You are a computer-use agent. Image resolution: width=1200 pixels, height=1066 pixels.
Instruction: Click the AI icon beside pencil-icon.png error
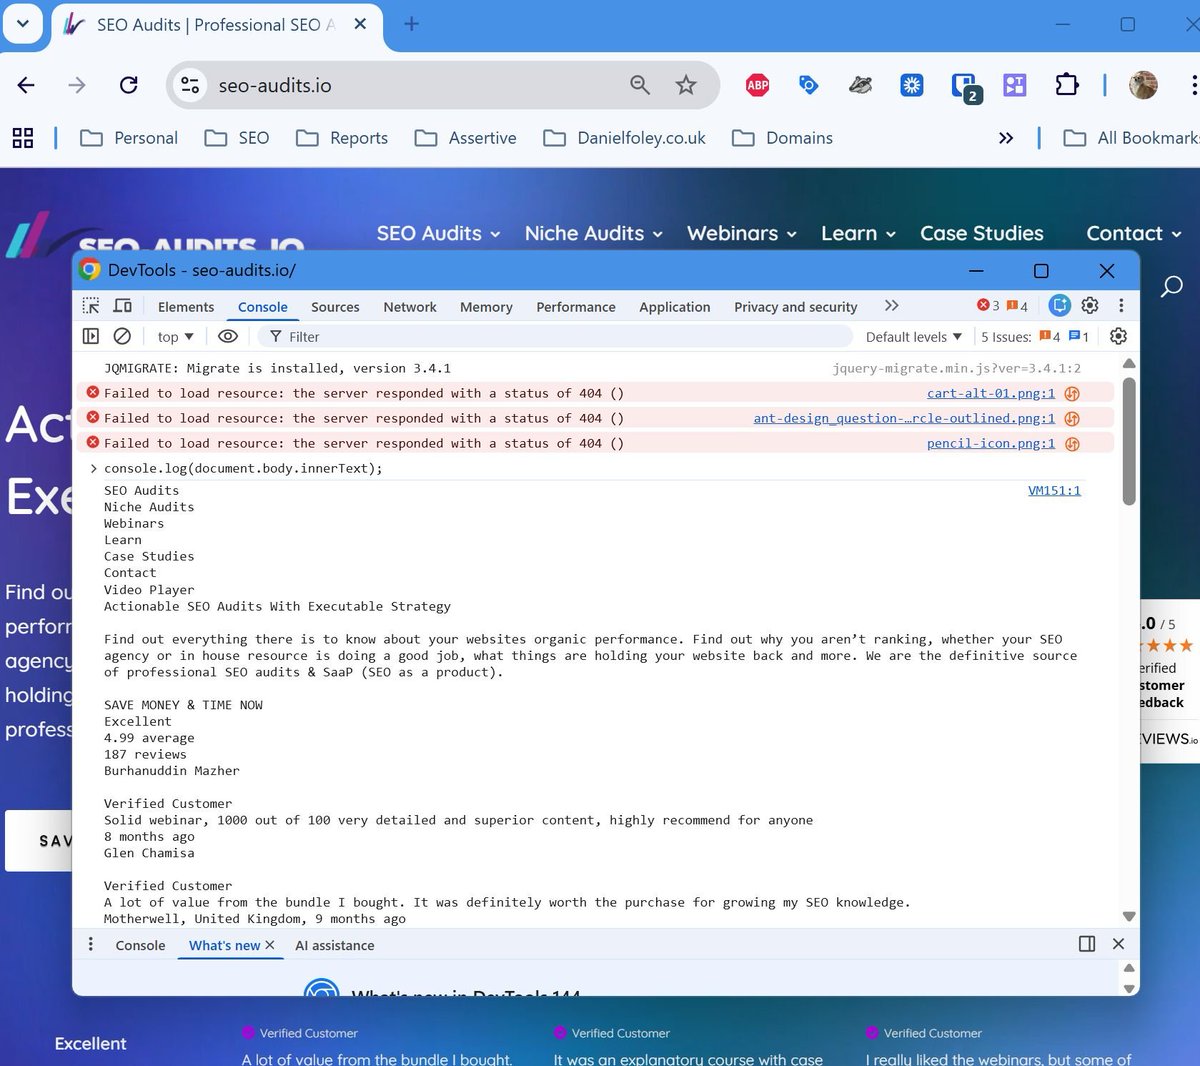pyautogui.click(x=1072, y=444)
